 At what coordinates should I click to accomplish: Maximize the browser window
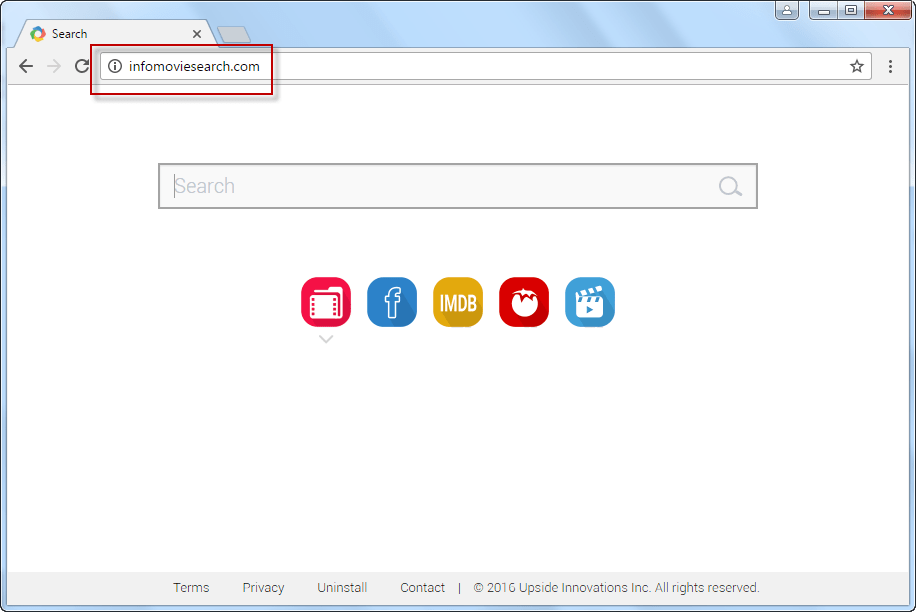(851, 11)
